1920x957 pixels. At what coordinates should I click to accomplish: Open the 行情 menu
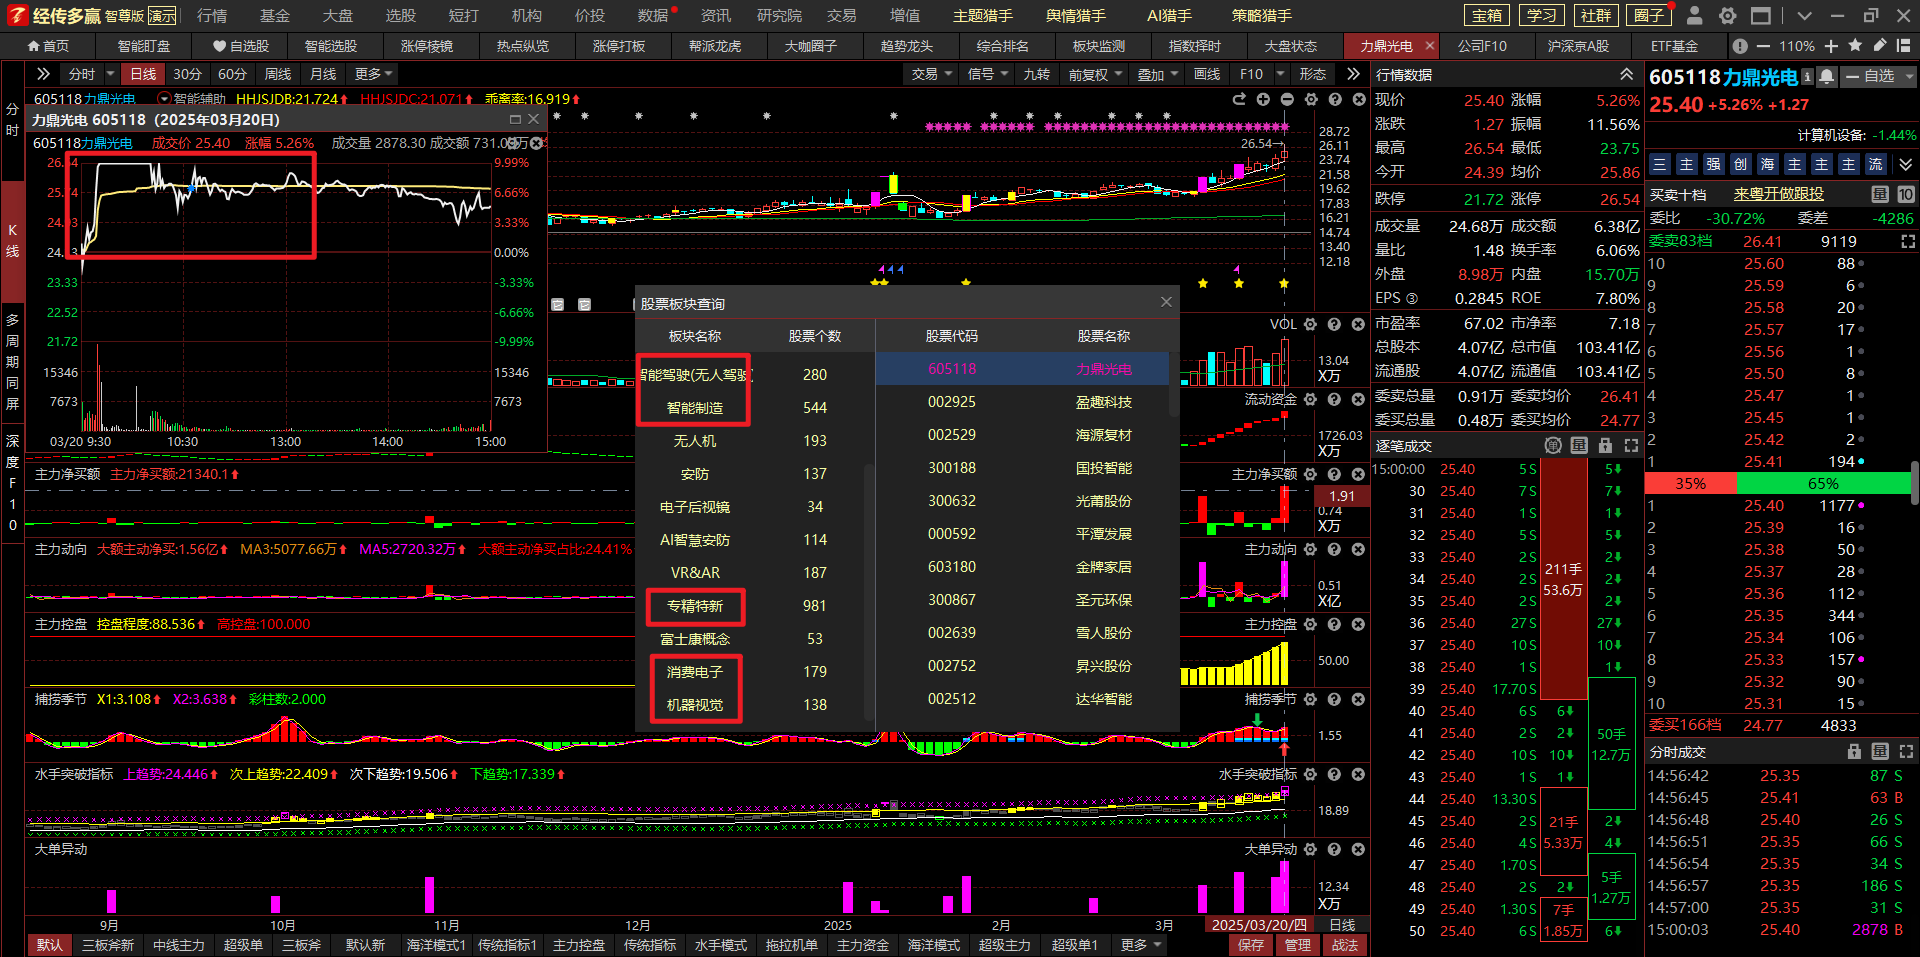212,16
